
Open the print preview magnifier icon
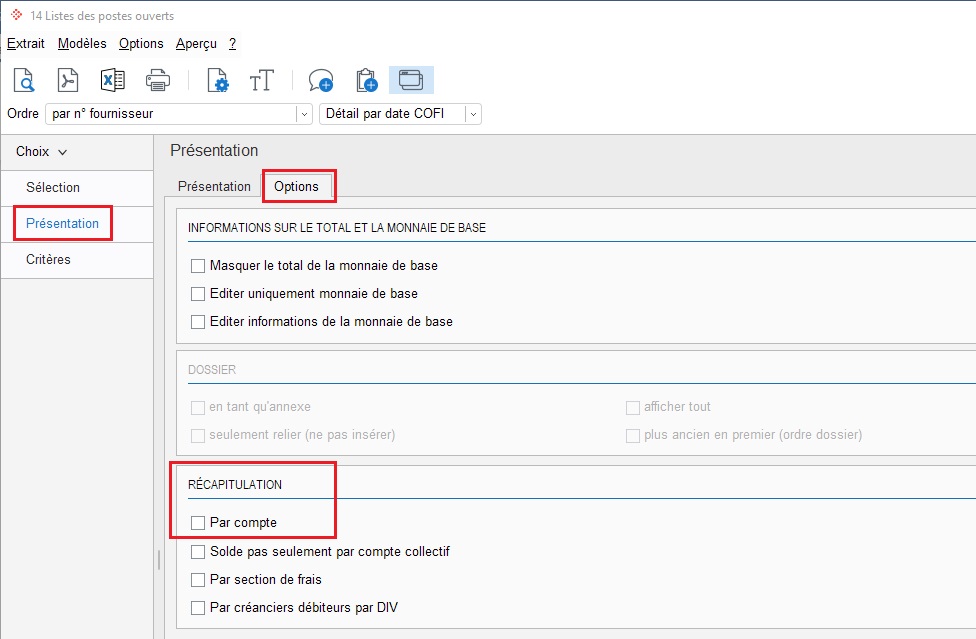[24, 80]
